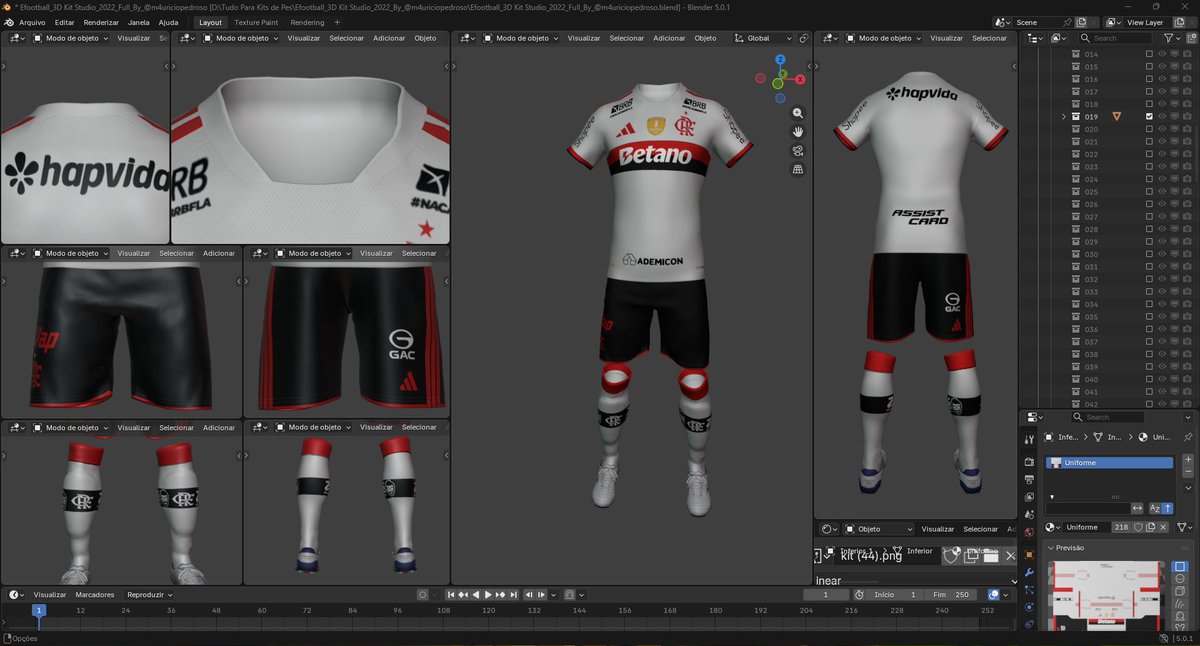Select flat preview shape in Previsão panel
This screenshot has height=646, width=1200.
coord(1180,566)
